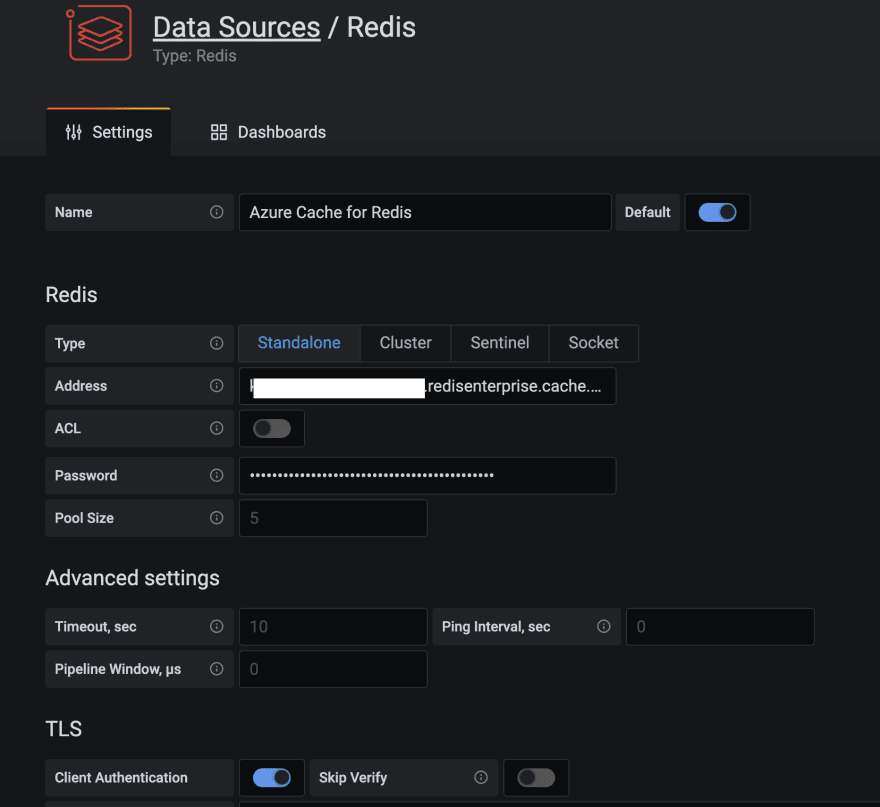The width and height of the screenshot is (880, 807).
Task: Click the Advanced settings heading
Action: coord(132,578)
